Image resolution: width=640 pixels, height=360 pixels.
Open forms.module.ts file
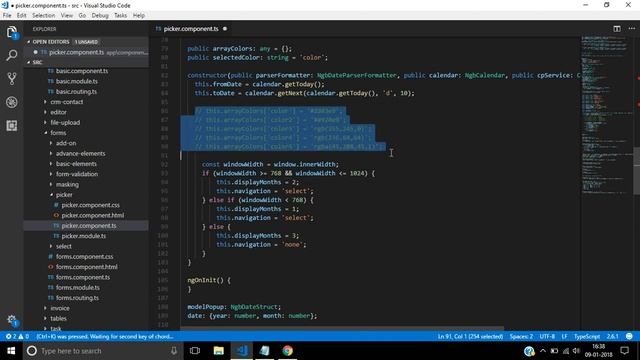click(78, 287)
